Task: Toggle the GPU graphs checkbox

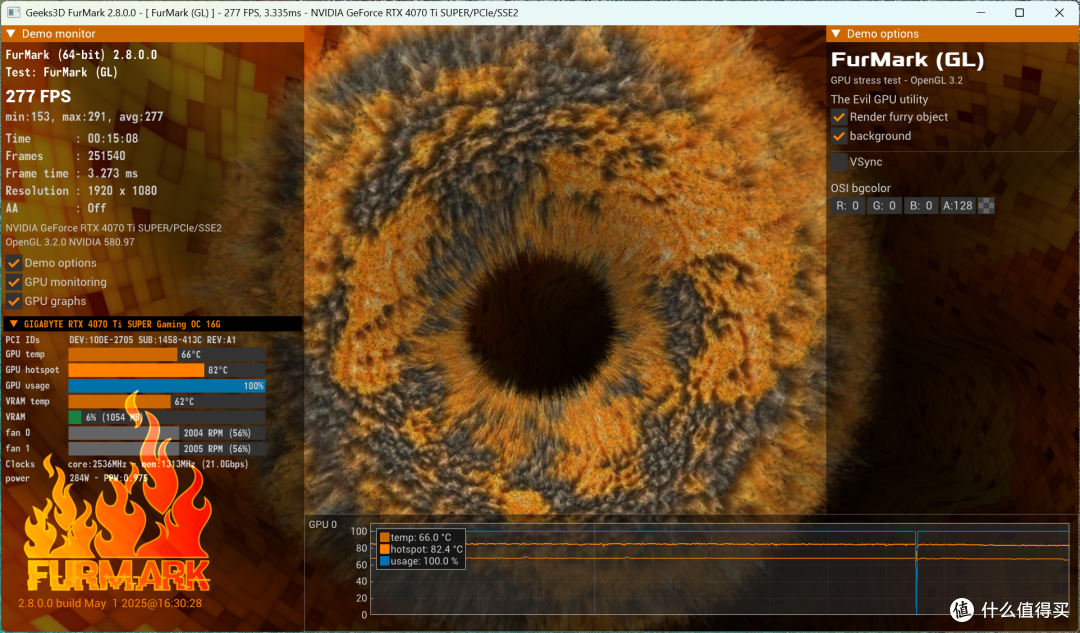Action: [14, 302]
